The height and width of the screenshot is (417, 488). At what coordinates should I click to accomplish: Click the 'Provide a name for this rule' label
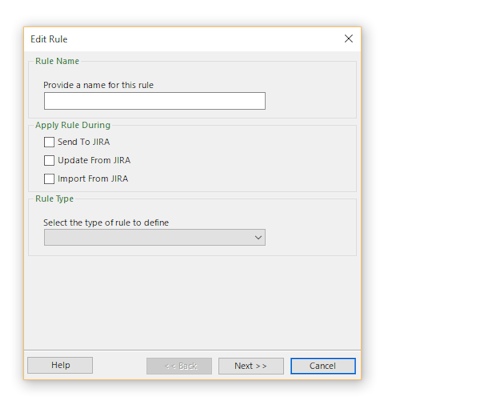pyautogui.click(x=98, y=85)
